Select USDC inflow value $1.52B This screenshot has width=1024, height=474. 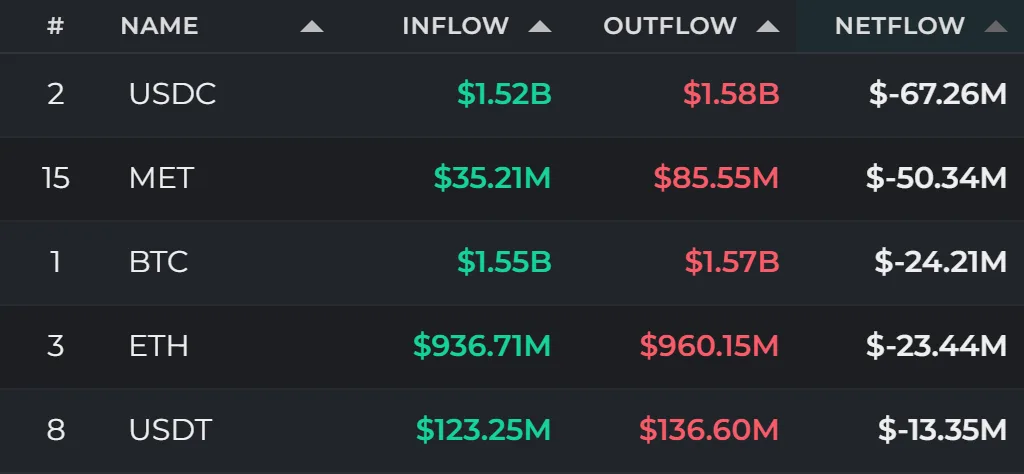pos(504,95)
